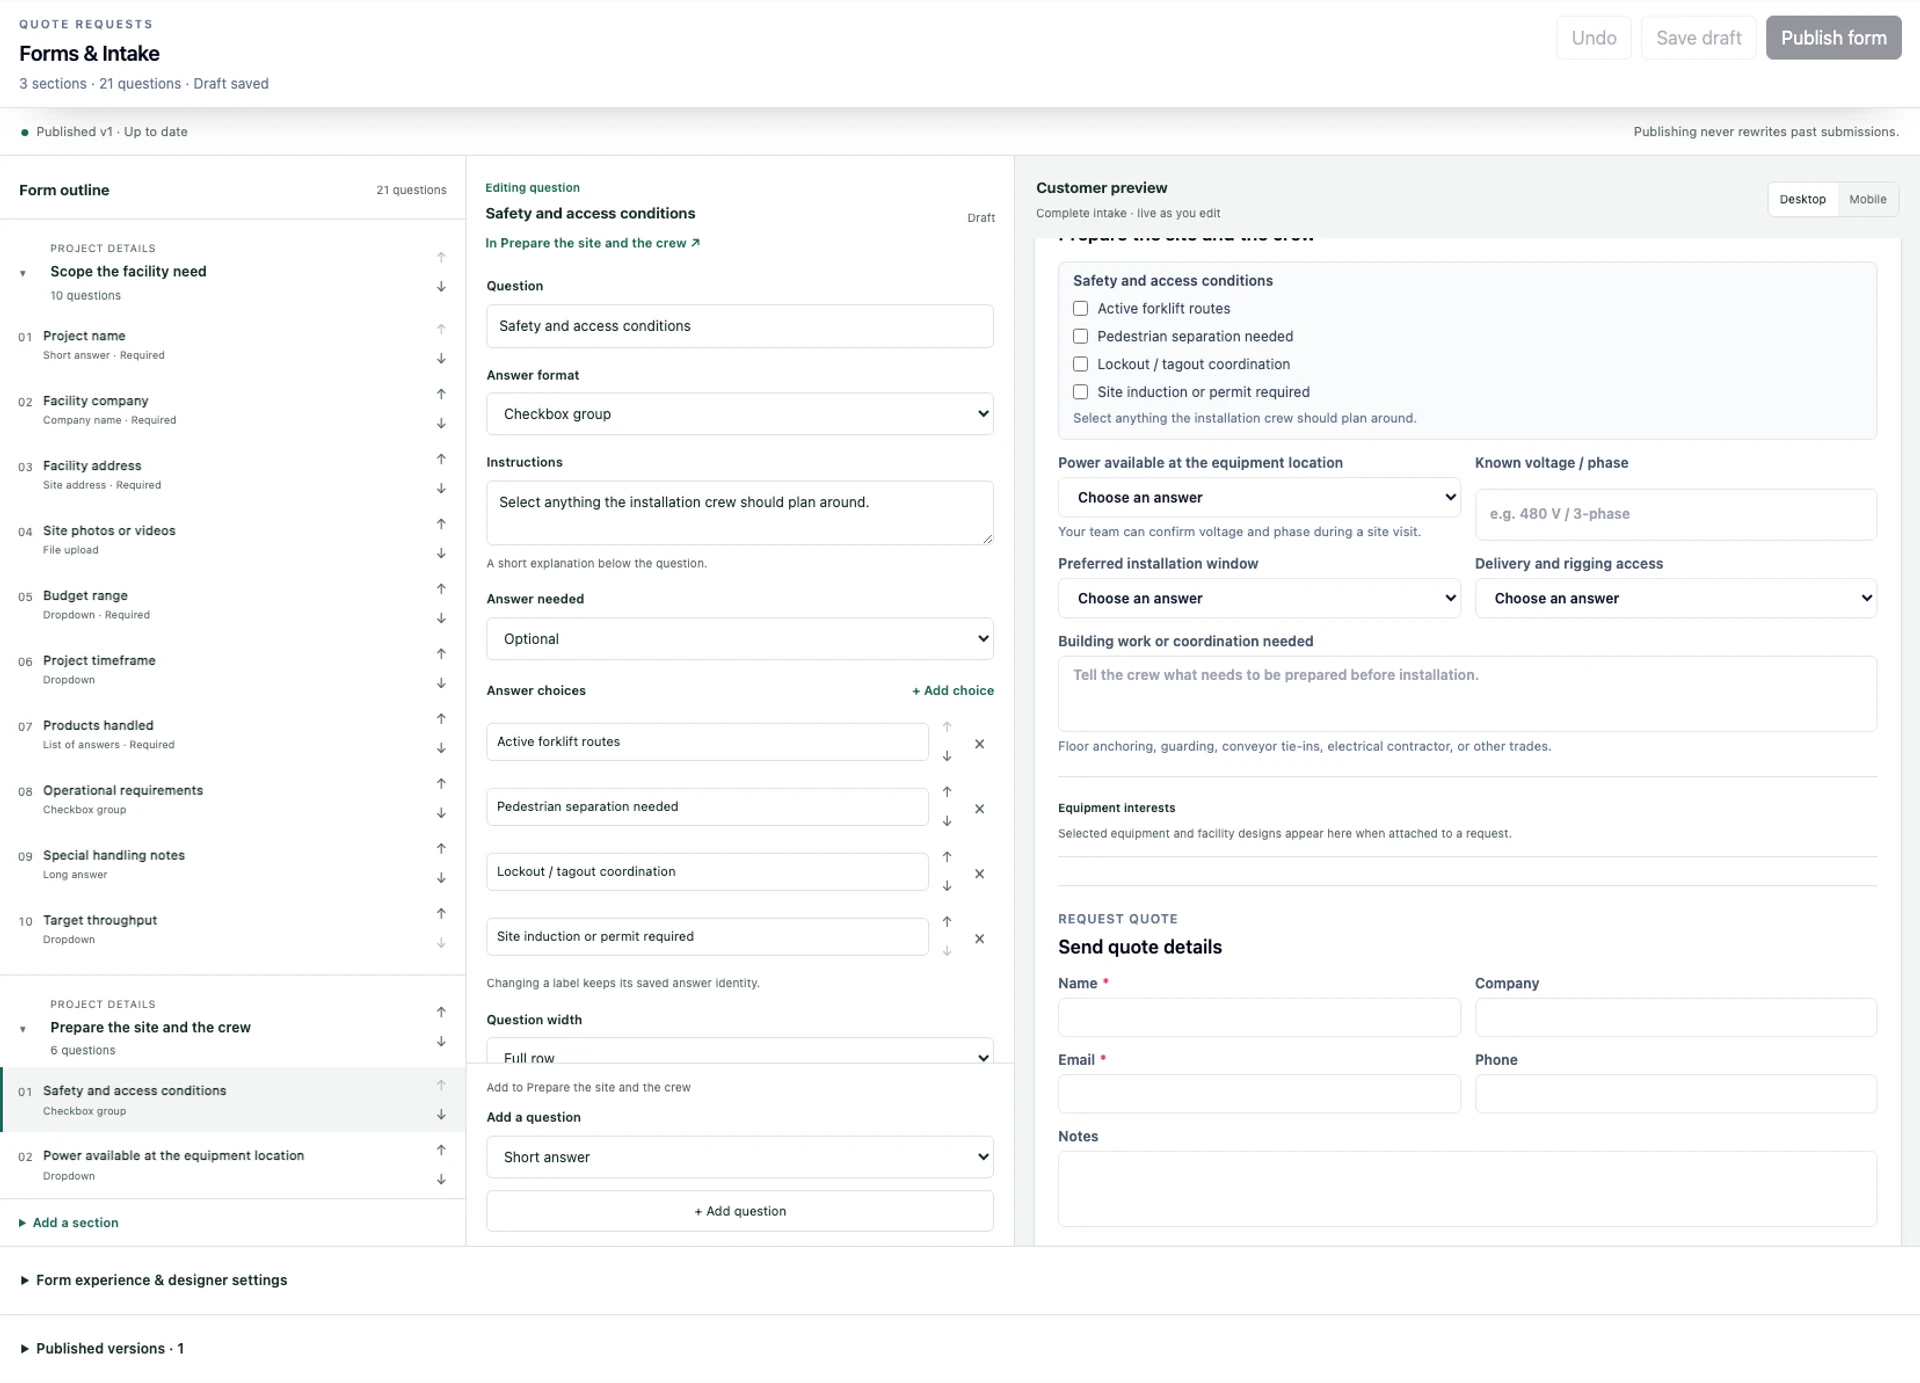Move 'Pedestrian separation needed' choice up

pos(947,792)
